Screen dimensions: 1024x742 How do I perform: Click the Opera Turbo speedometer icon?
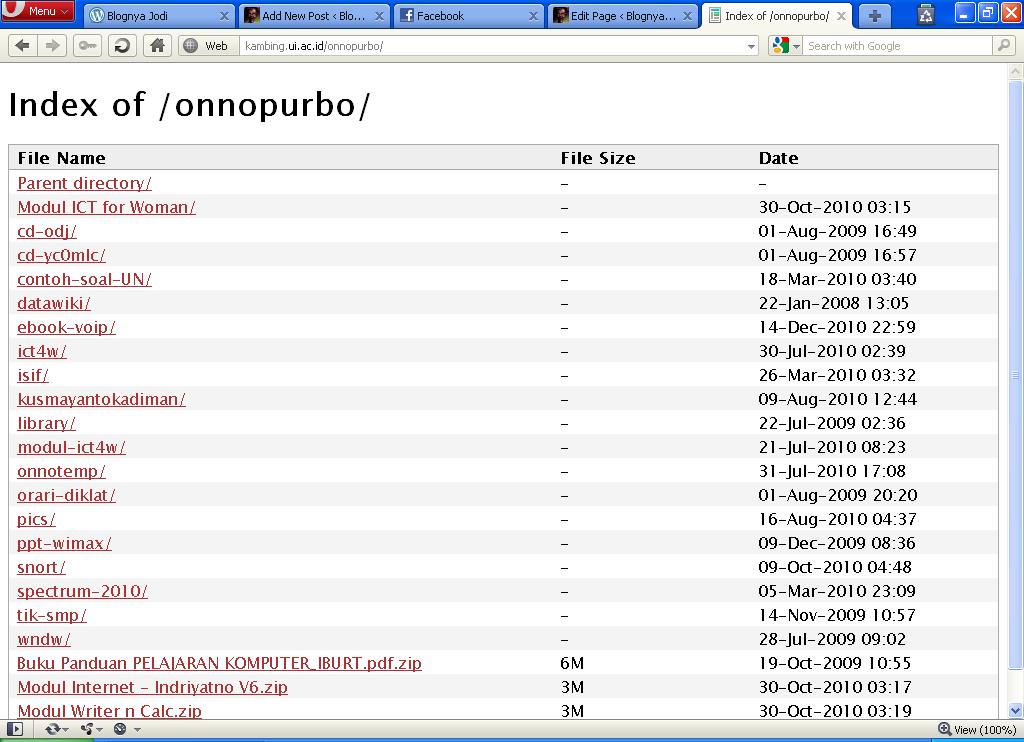click(x=120, y=730)
